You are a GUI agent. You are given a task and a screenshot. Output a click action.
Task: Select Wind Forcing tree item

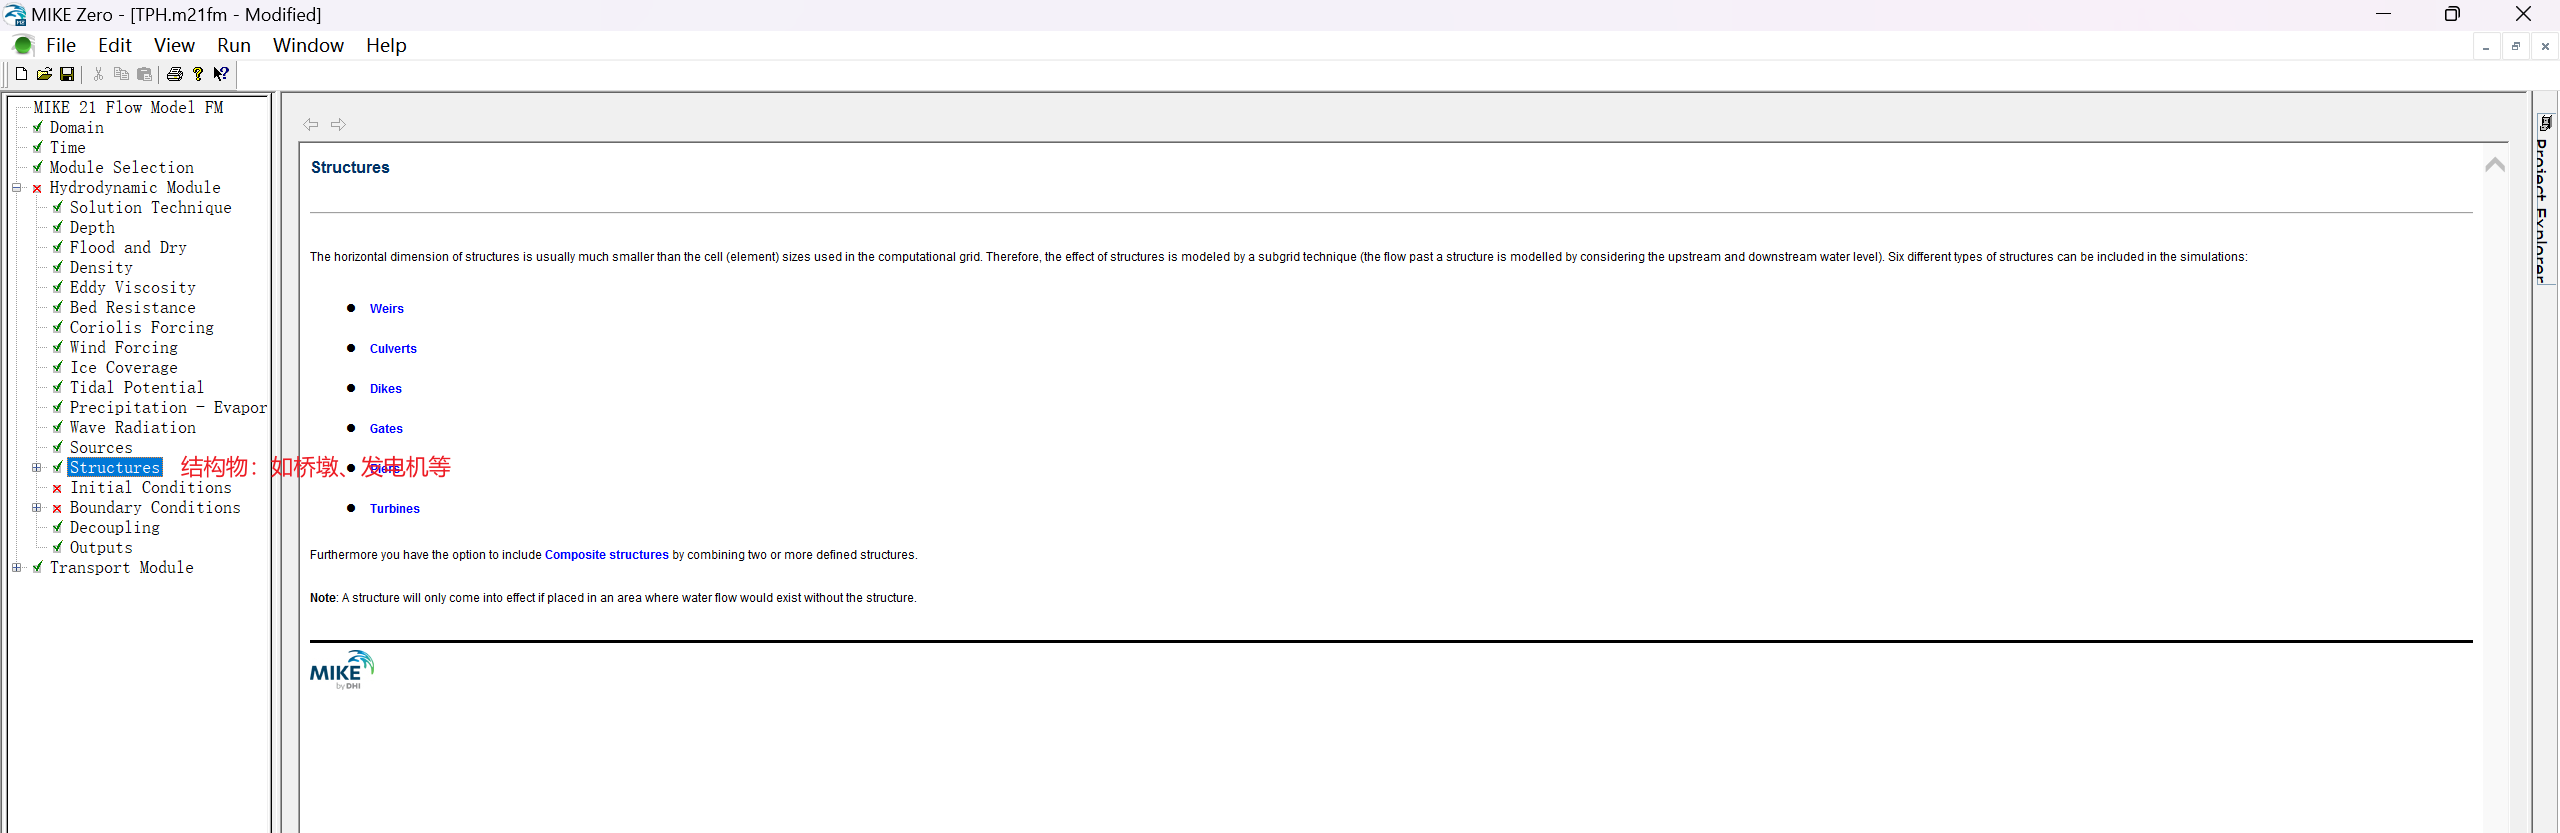(124, 348)
